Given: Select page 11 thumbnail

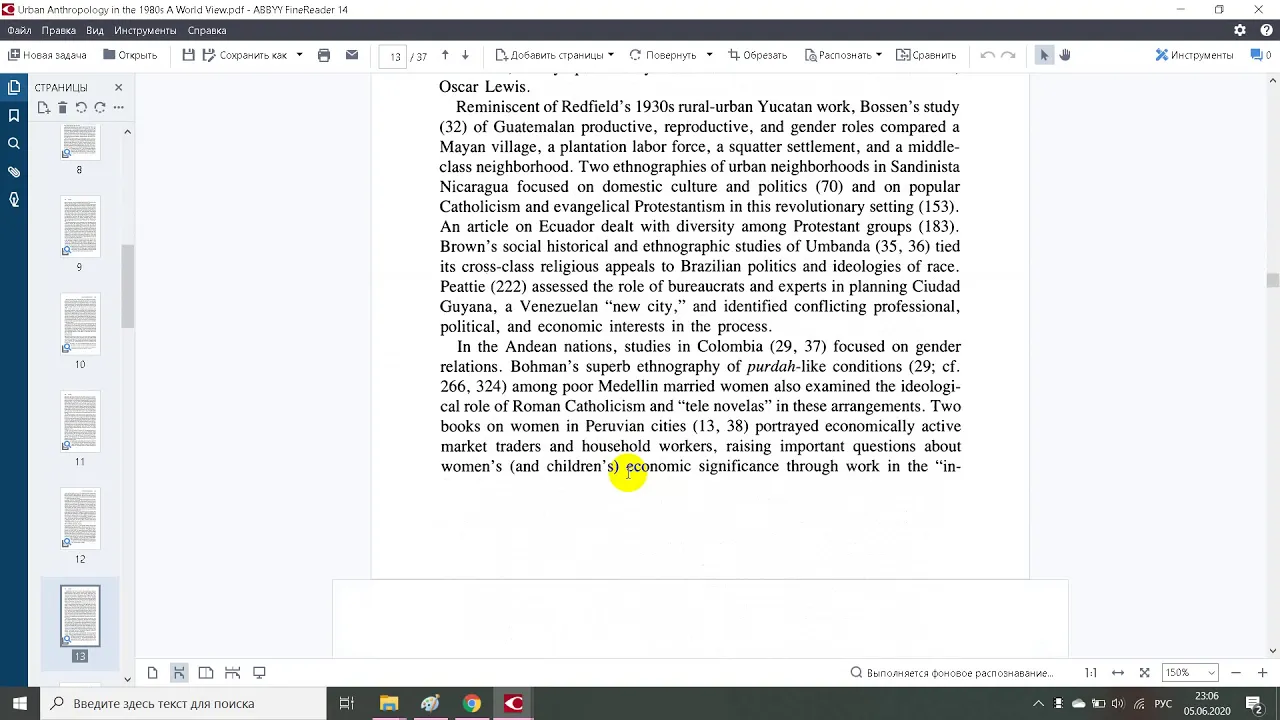Looking at the screenshot, I should coord(80,420).
